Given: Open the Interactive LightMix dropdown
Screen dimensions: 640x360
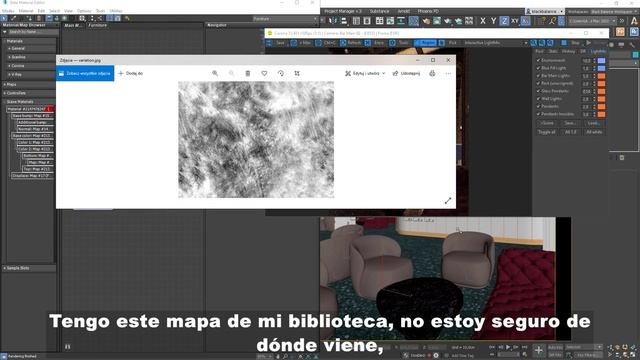Looking at the screenshot, I should 495,42.
